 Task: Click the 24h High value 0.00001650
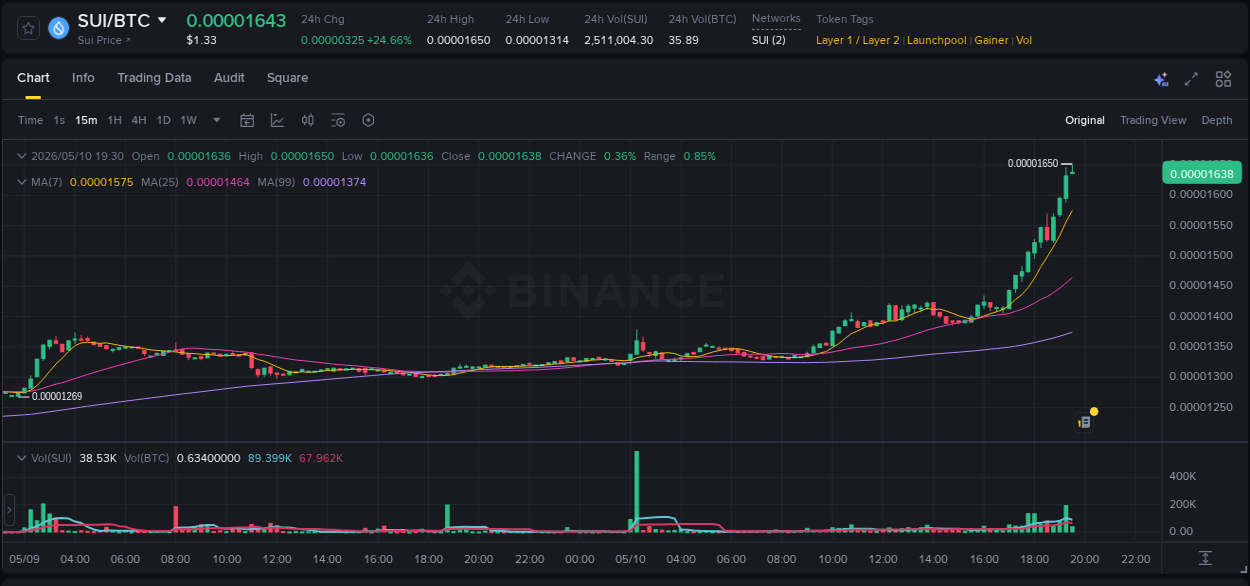point(458,40)
